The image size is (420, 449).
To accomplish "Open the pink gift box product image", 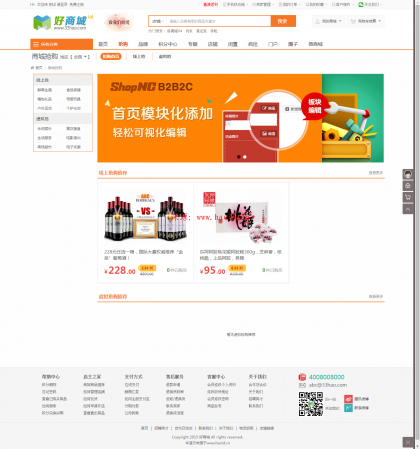I will point(241,217).
